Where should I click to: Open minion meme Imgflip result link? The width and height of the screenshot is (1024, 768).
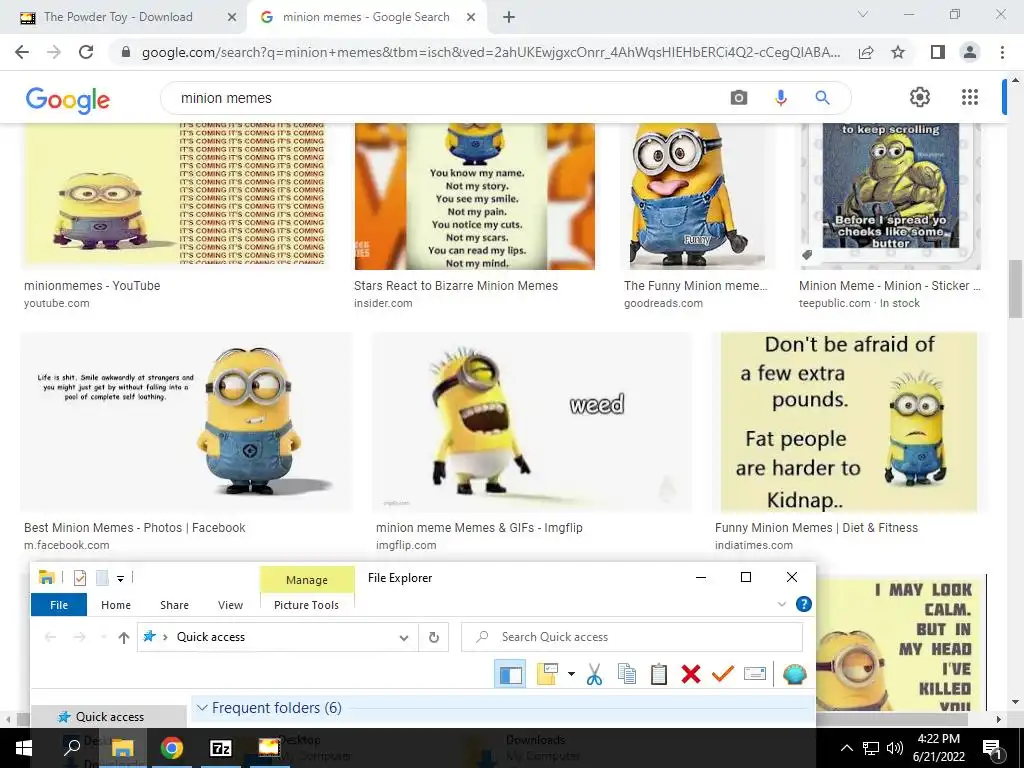click(x=479, y=528)
